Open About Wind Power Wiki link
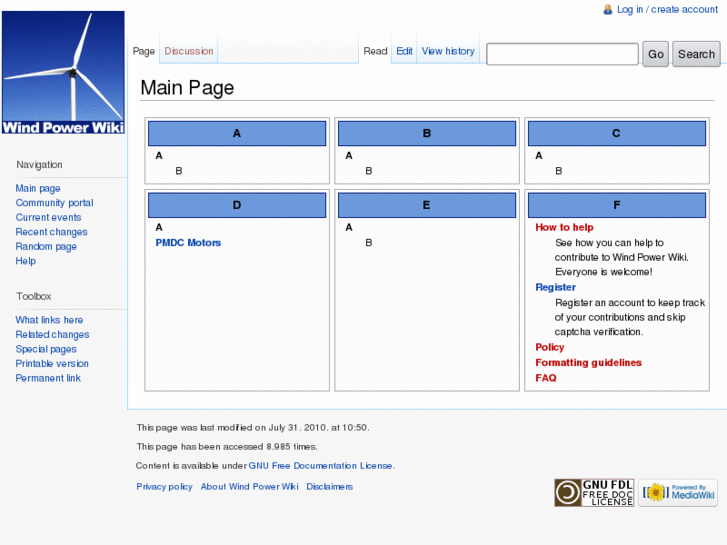Viewport: 727px width, 545px height. coord(249,487)
